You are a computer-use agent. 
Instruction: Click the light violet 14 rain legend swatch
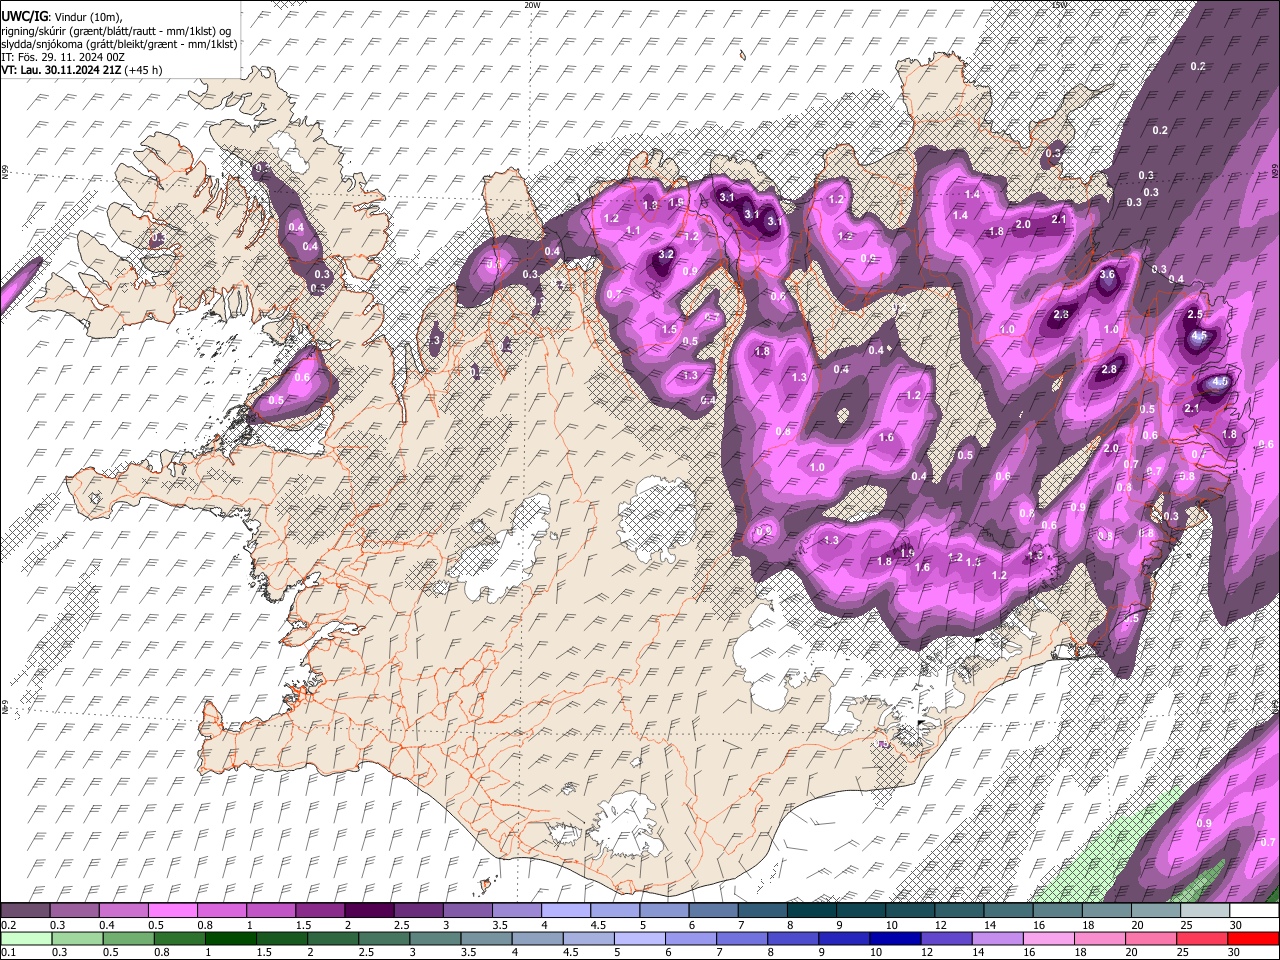[x=996, y=938]
